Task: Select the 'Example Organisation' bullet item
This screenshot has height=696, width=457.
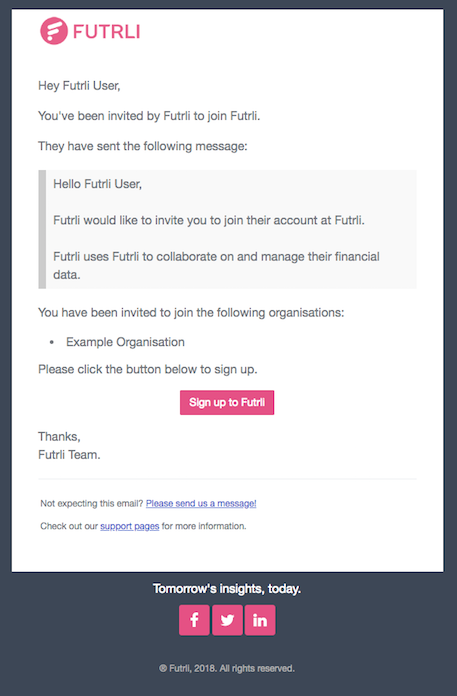Action: point(125,342)
